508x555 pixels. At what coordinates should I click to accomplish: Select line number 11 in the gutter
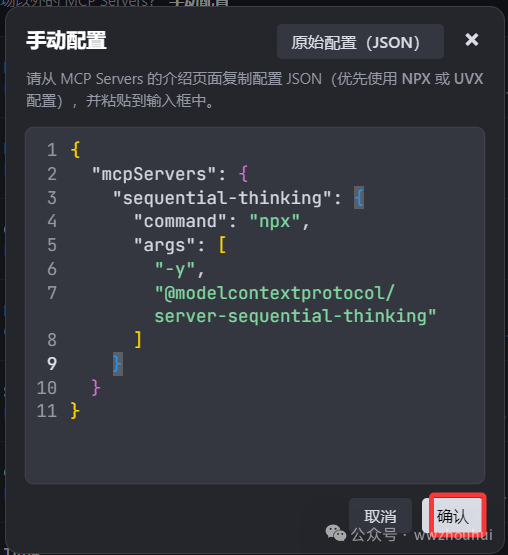pos(47,411)
